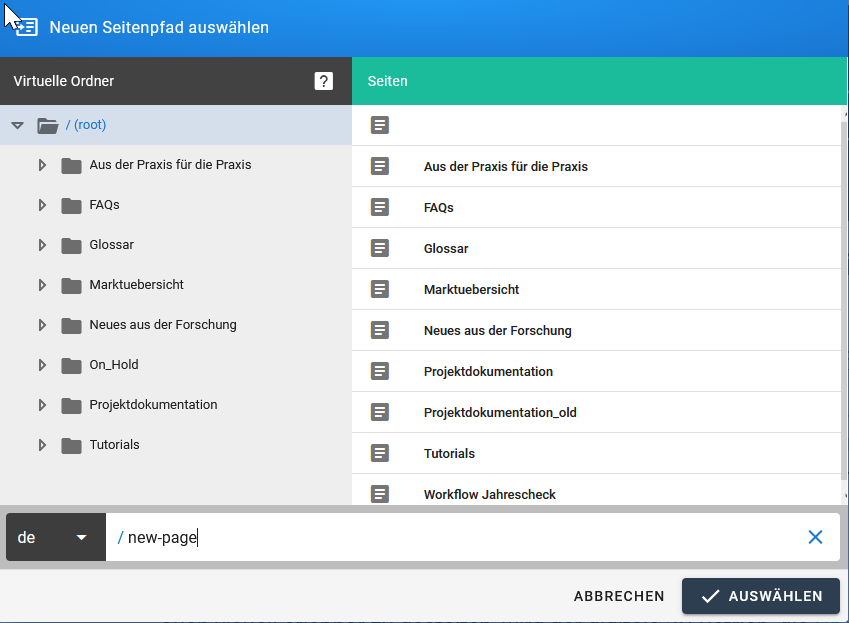This screenshot has width=849, height=623.
Task: Expand the Aus der Praxis folder
Action: [x=42, y=165]
